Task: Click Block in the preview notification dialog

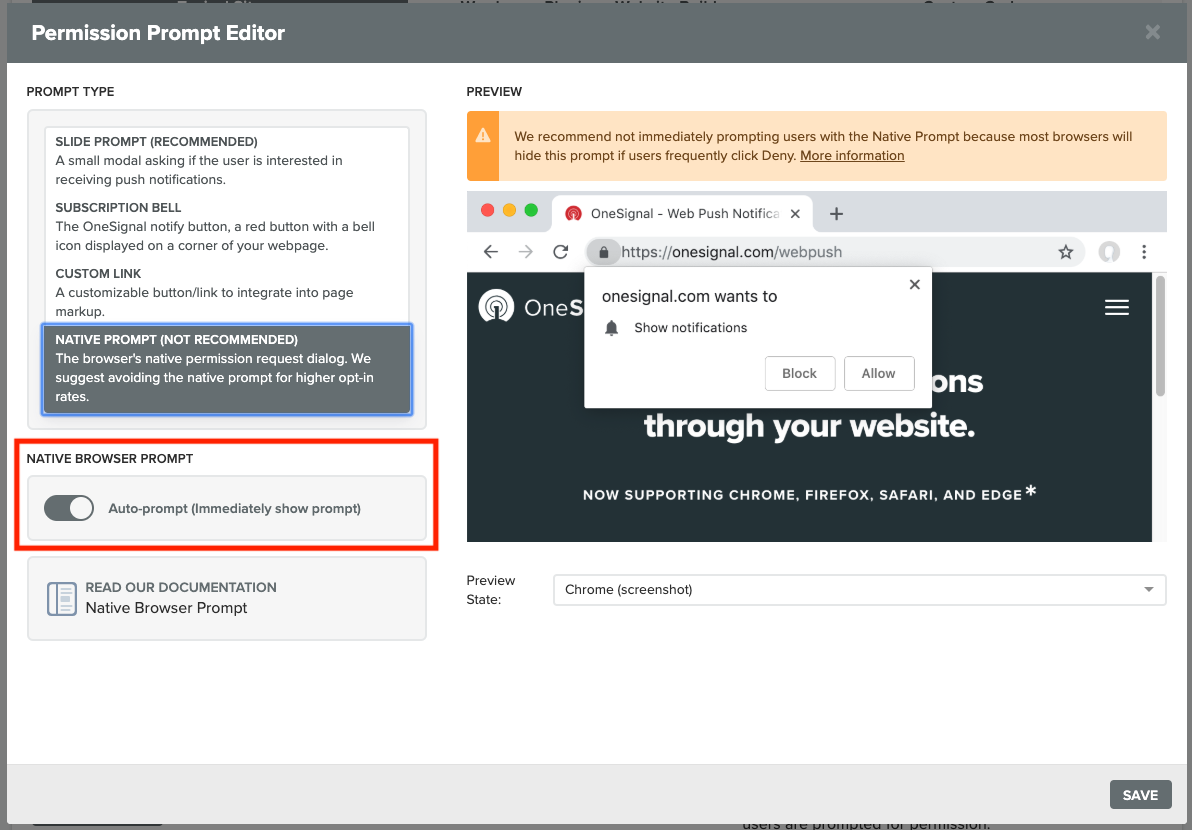Action: [800, 373]
